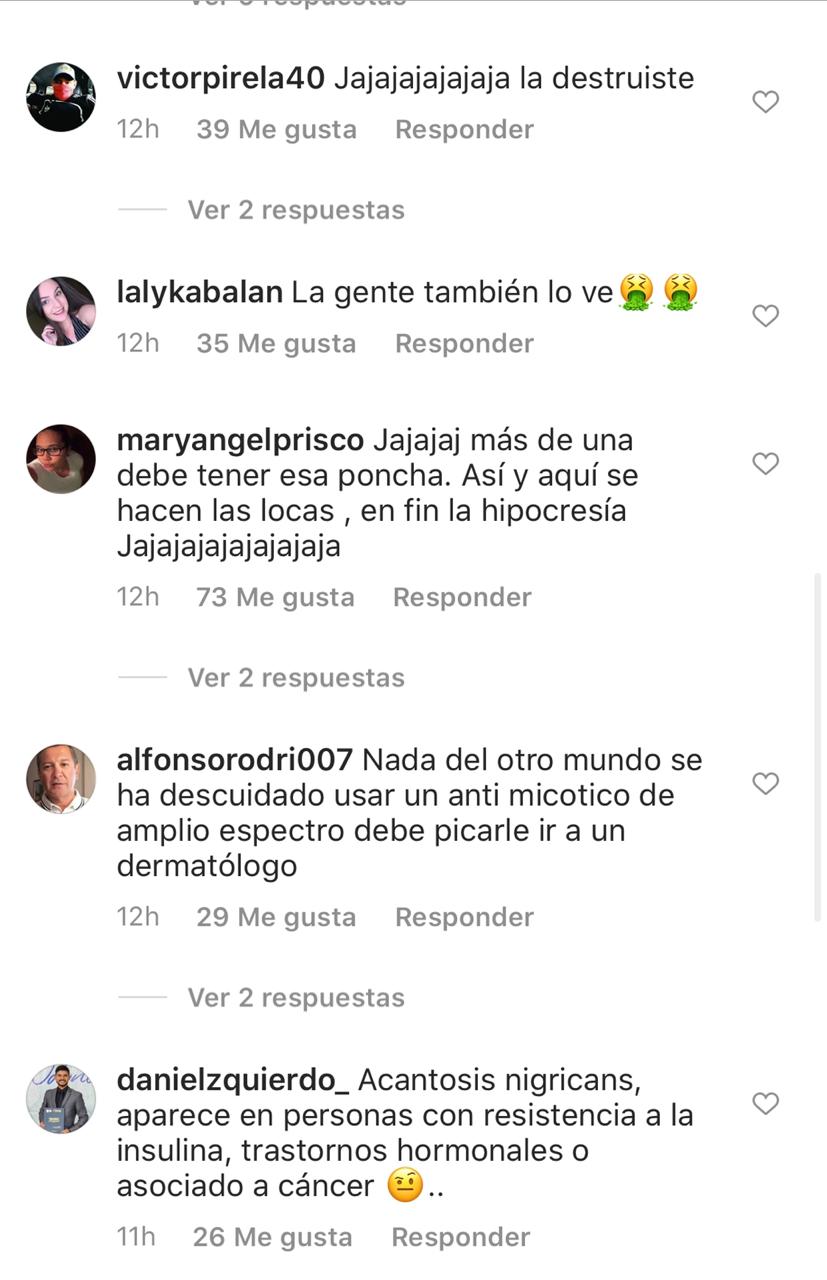Screen dimensions: 827x1280
Task: Expand 2 replies under maryangelprisco's comment
Action: pos(296,678)
